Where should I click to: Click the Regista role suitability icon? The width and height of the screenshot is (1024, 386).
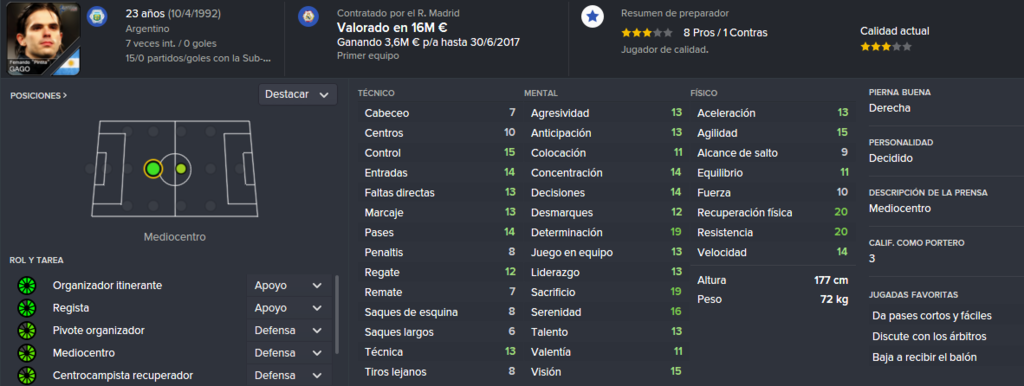pyautogui.click(x=27, y=308)
